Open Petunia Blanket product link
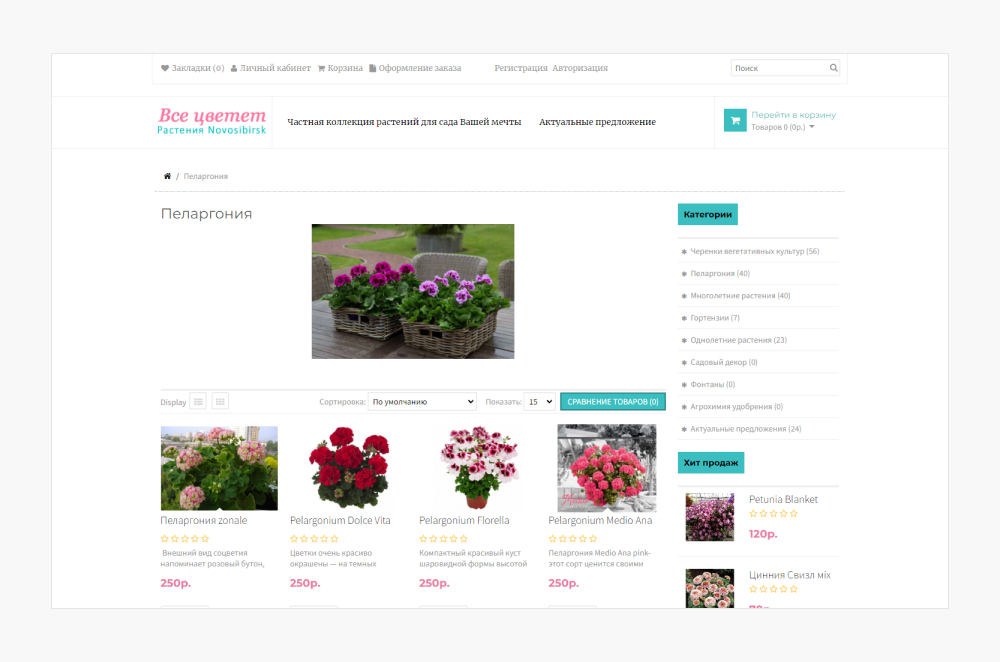Screen dimensions: 1000x662 point(783,499)
